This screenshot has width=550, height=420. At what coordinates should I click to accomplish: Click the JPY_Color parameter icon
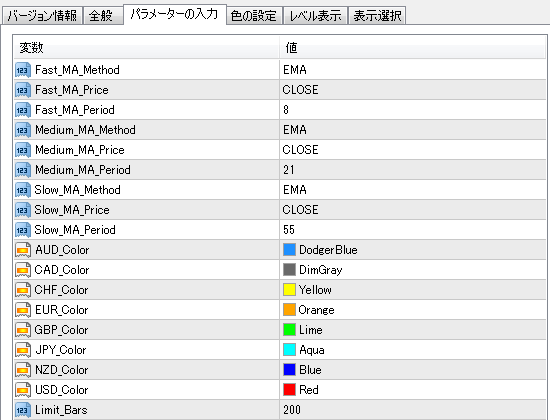click(23, 350)
